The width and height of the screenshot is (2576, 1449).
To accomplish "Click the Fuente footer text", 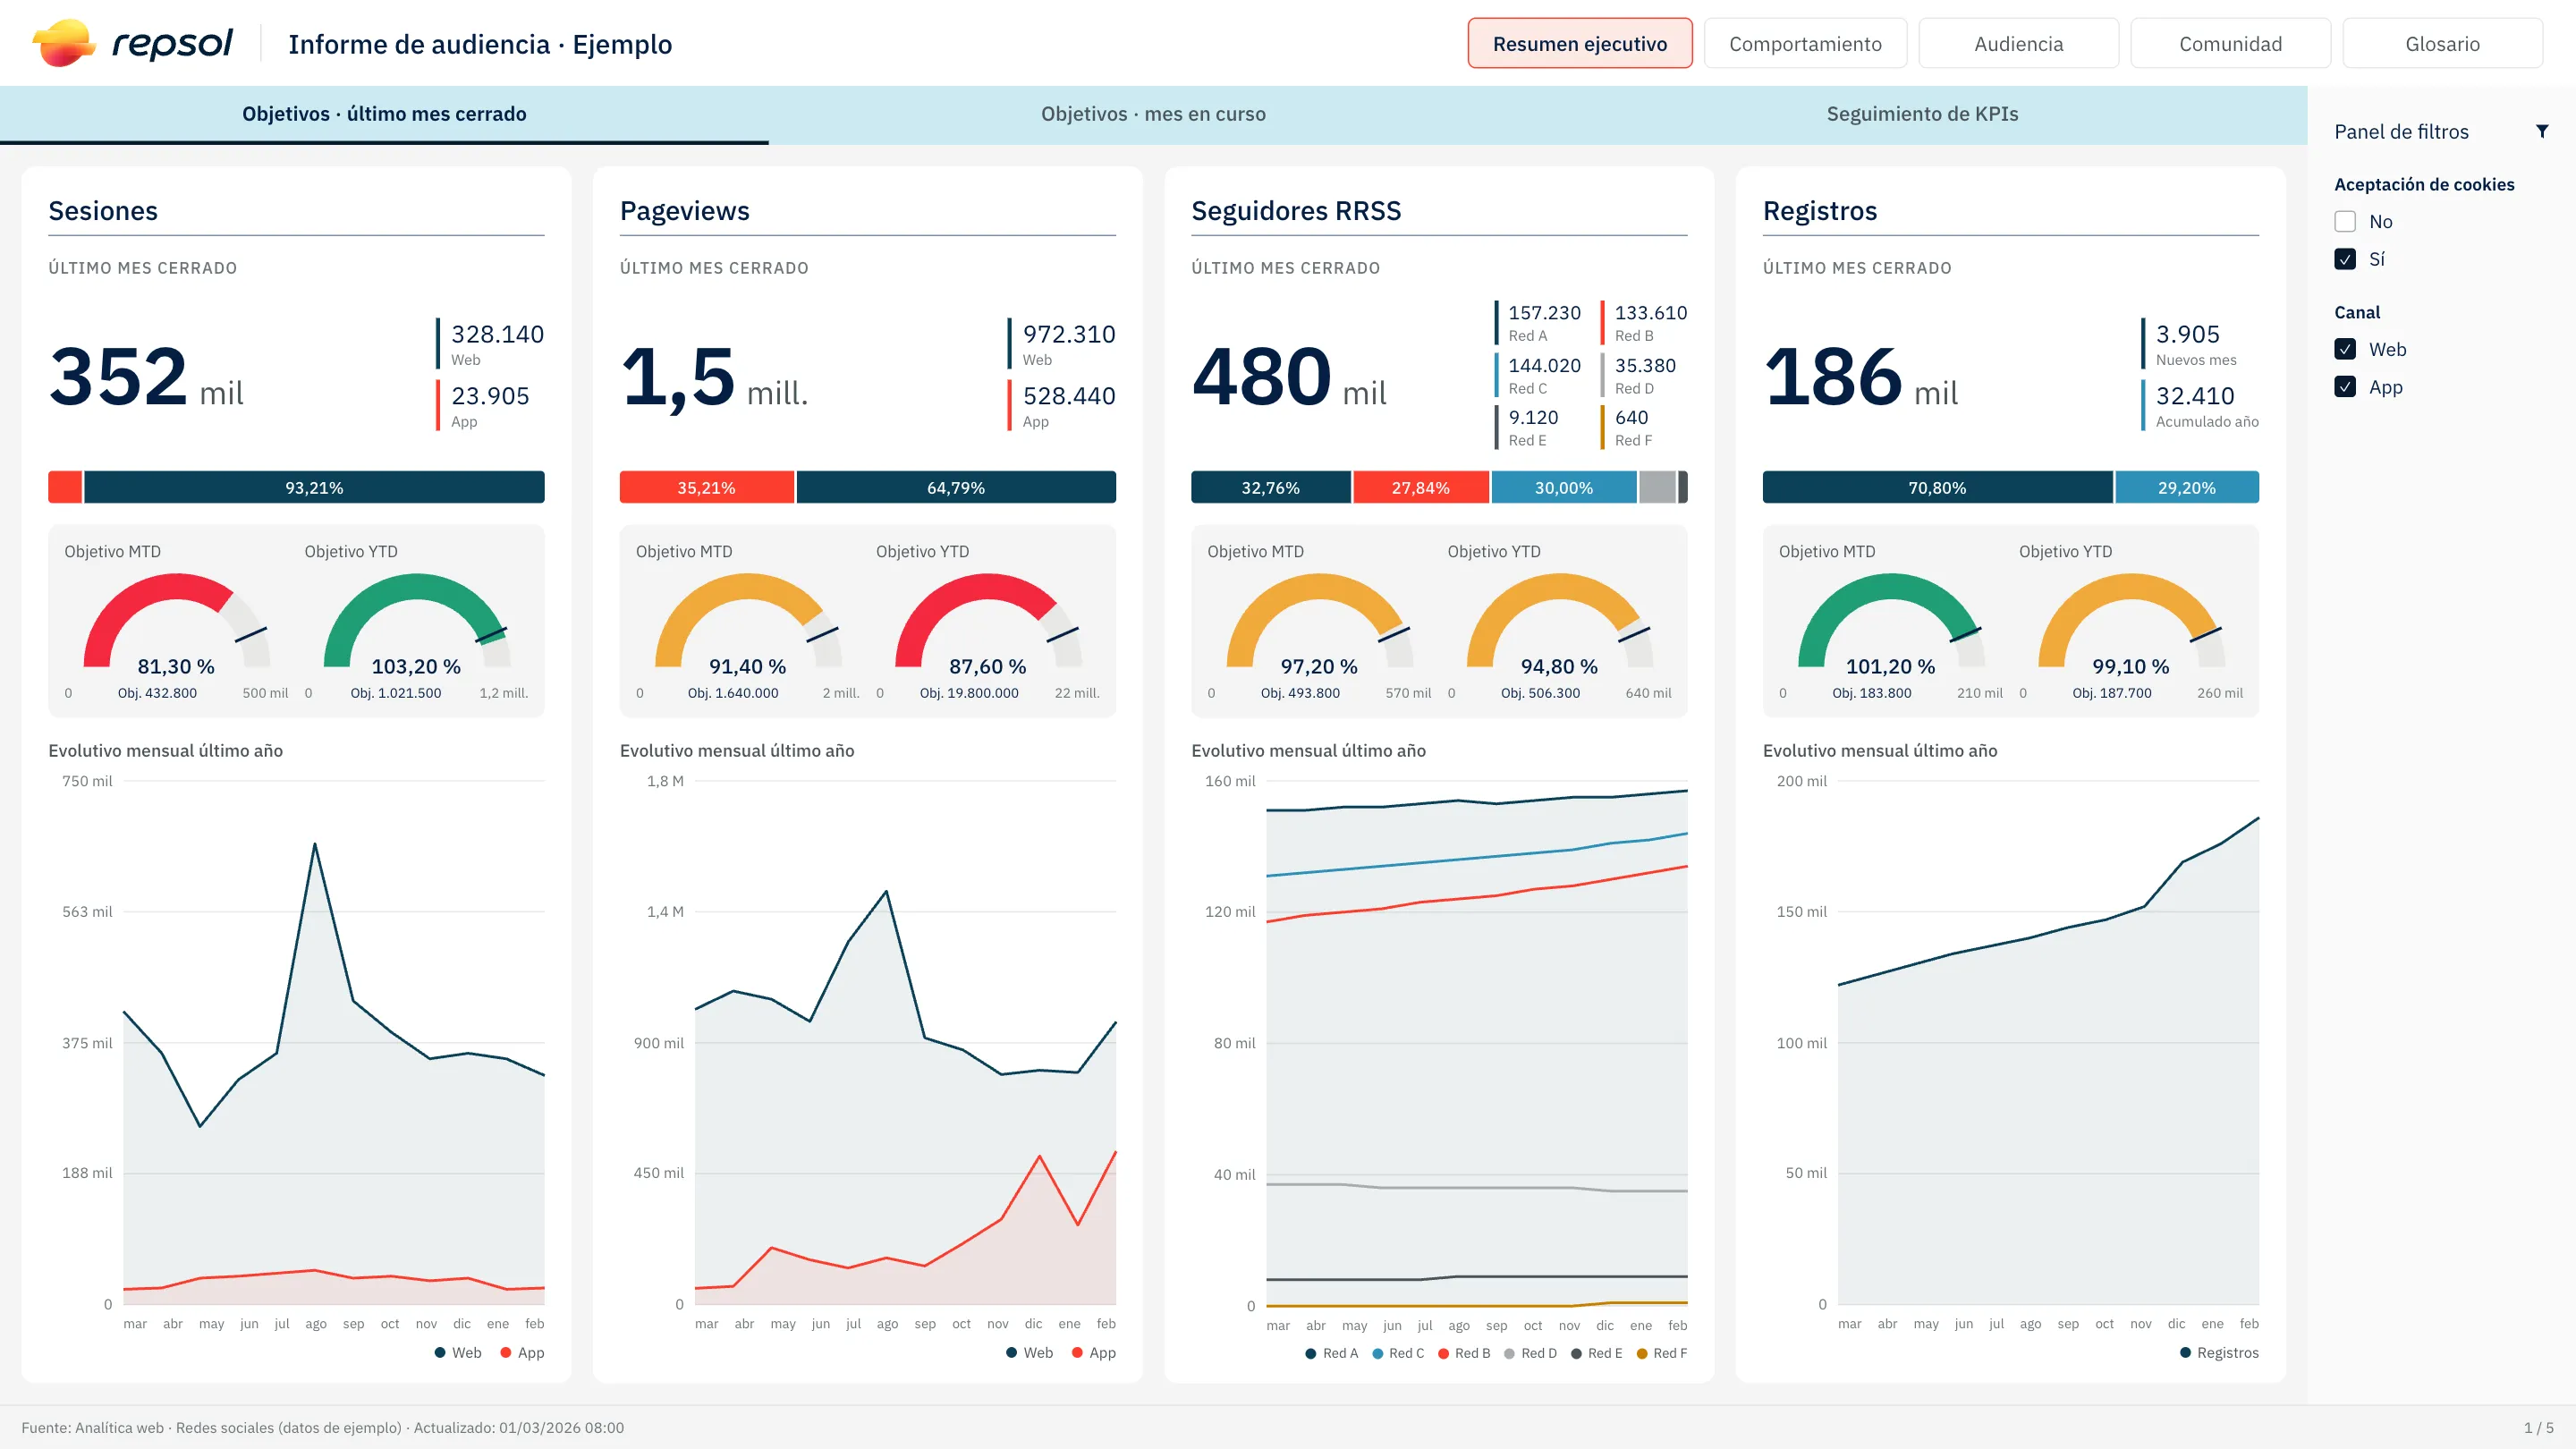I will pos(322,1427).
